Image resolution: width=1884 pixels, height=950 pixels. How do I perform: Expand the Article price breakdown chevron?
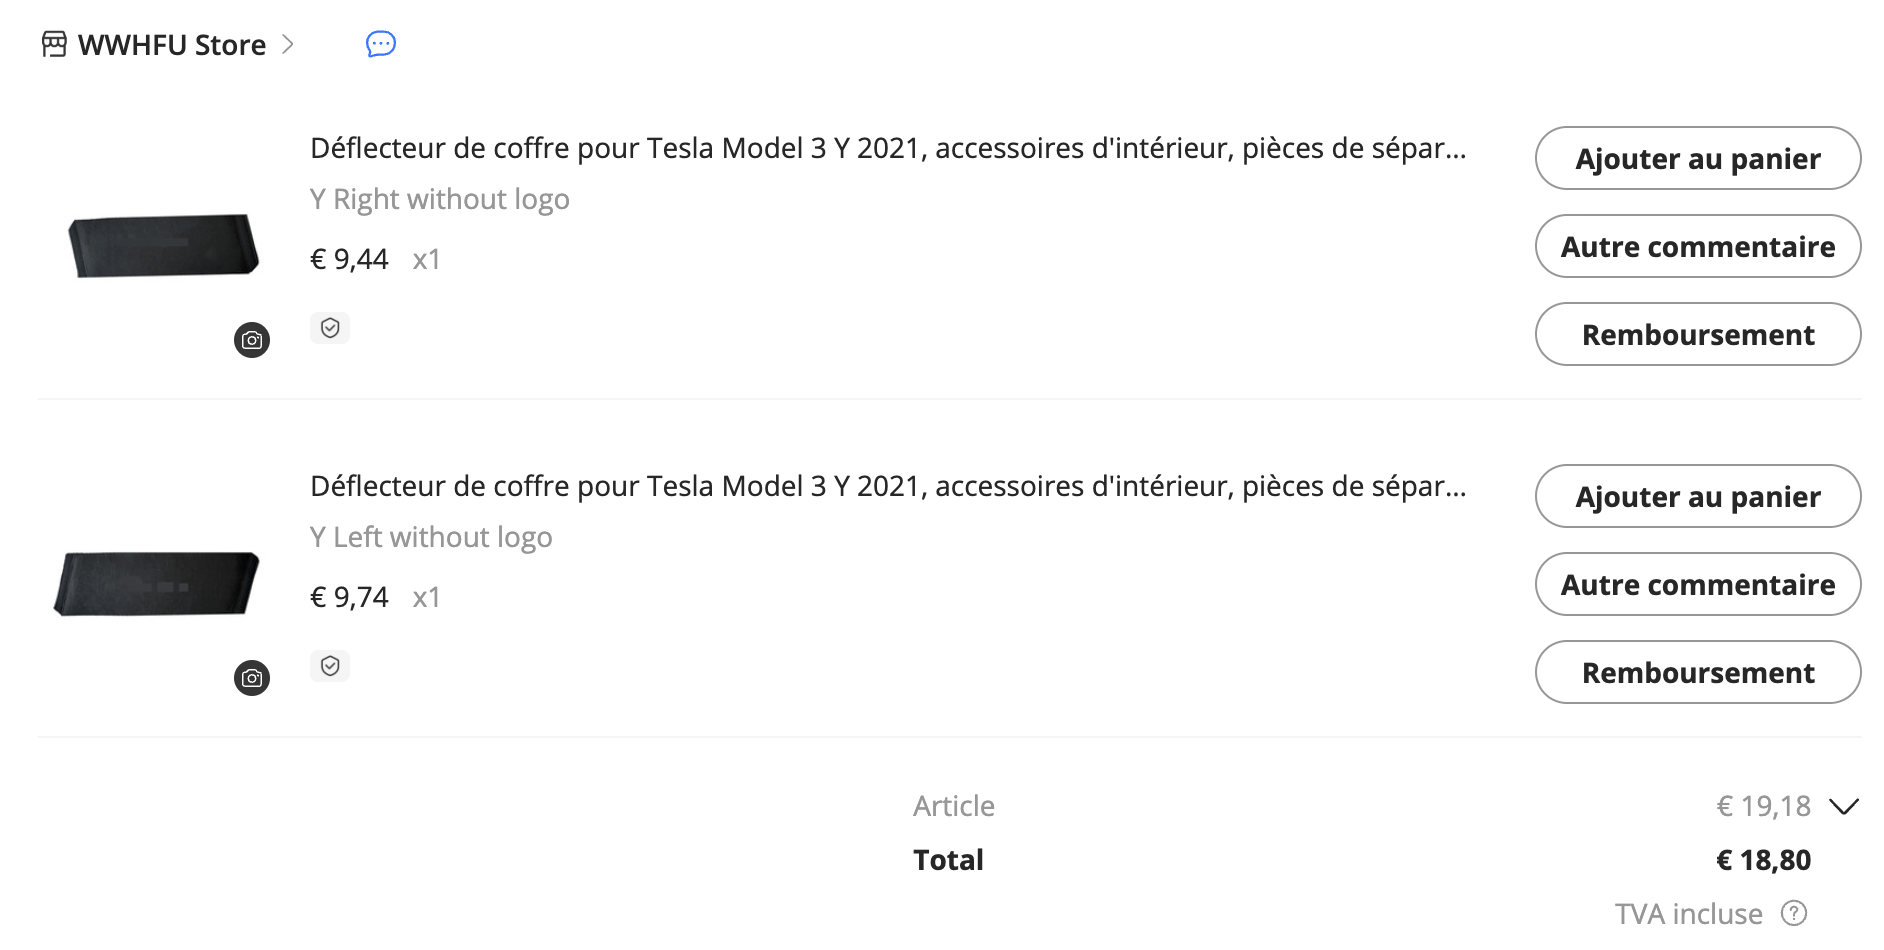(1843, 806)
